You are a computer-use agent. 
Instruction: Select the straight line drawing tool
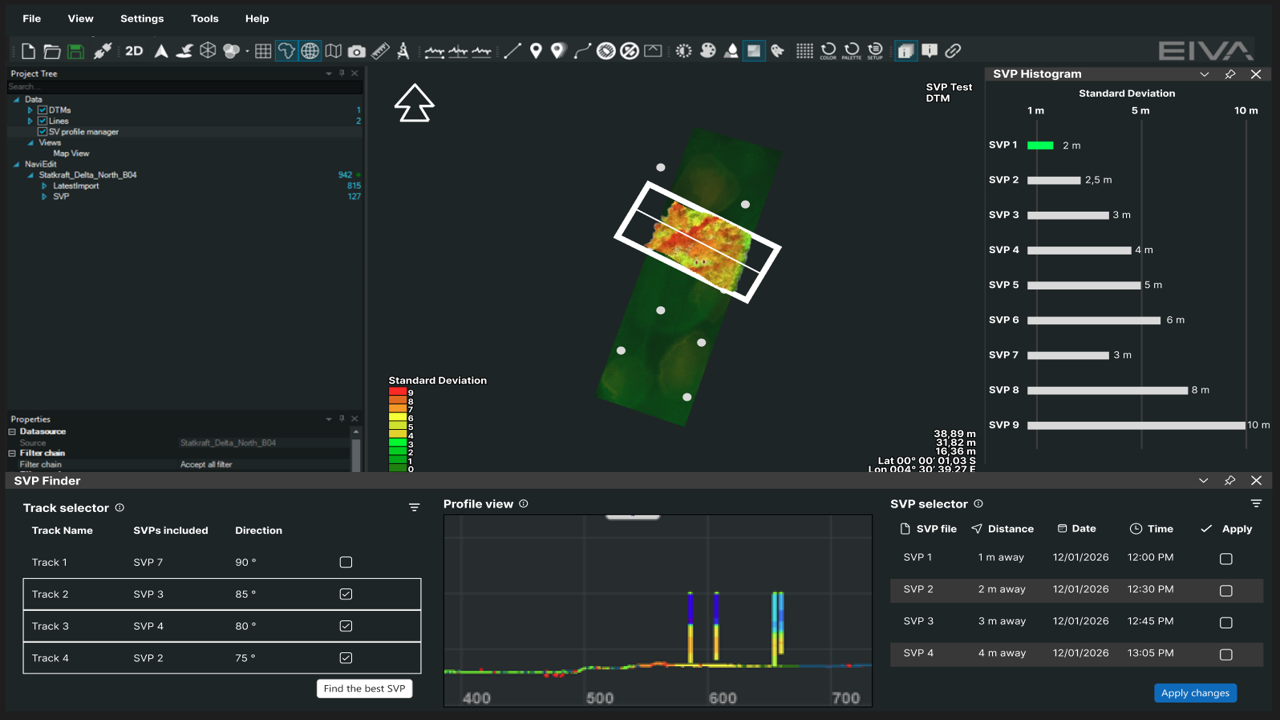point(512,51)
